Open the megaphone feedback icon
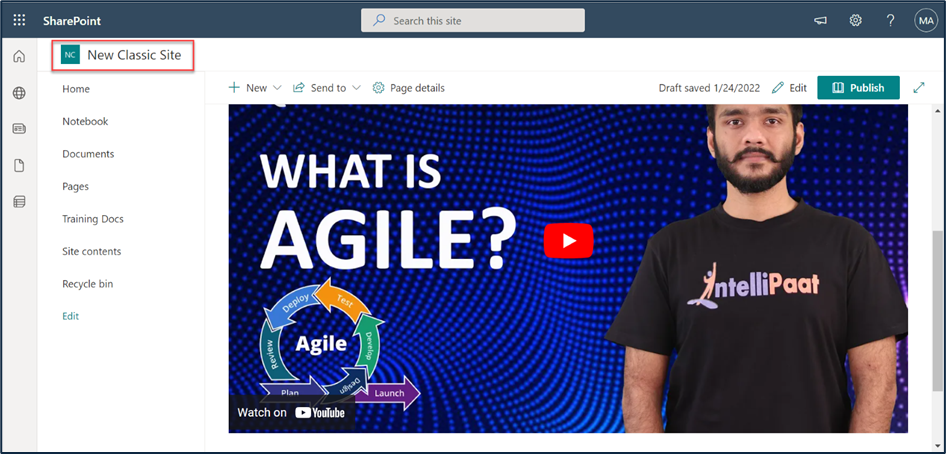 820,20
